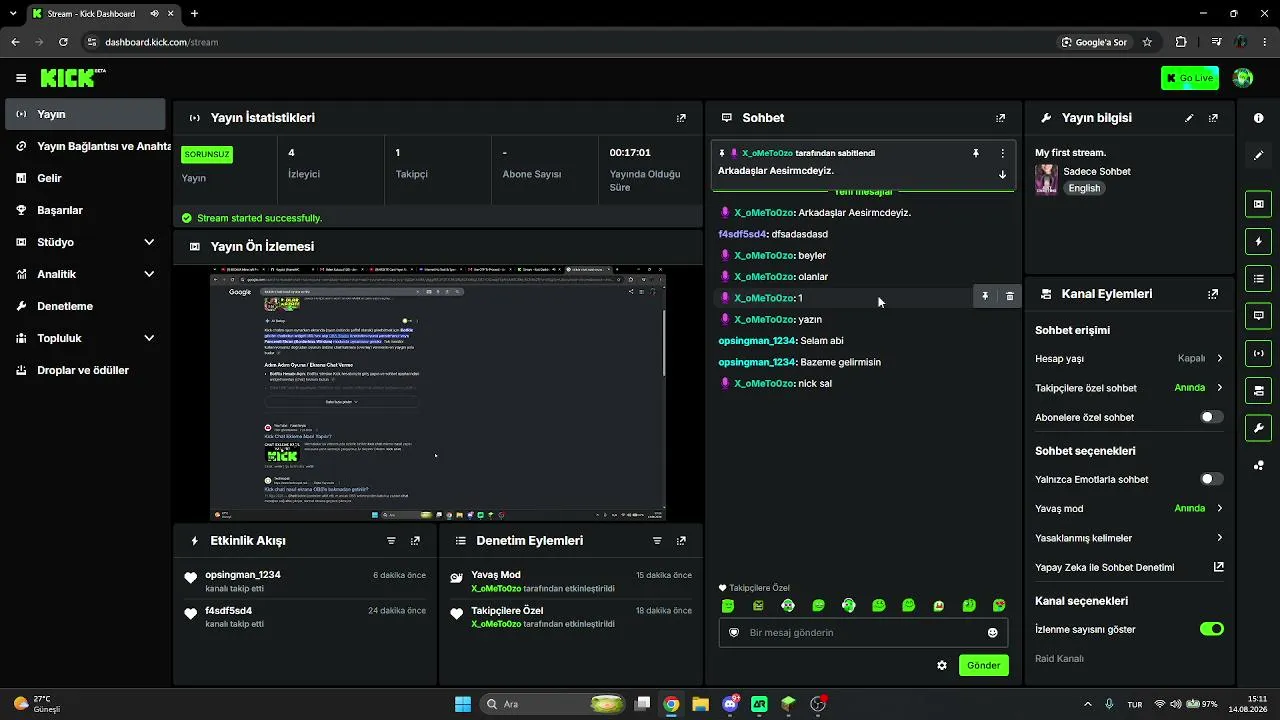Delete the hovered chat message "1"
This screenshot has height=720, width=1280.
[x=1009, y=297]
